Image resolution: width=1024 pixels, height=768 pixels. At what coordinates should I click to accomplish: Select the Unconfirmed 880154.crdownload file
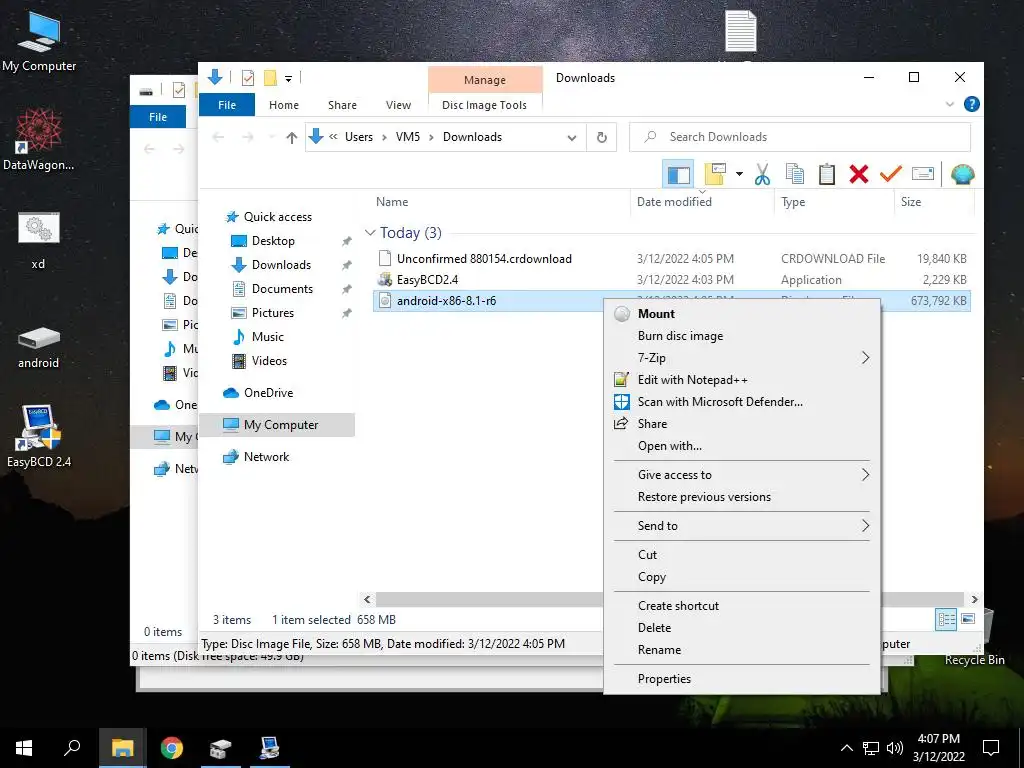tap(484, 259)
